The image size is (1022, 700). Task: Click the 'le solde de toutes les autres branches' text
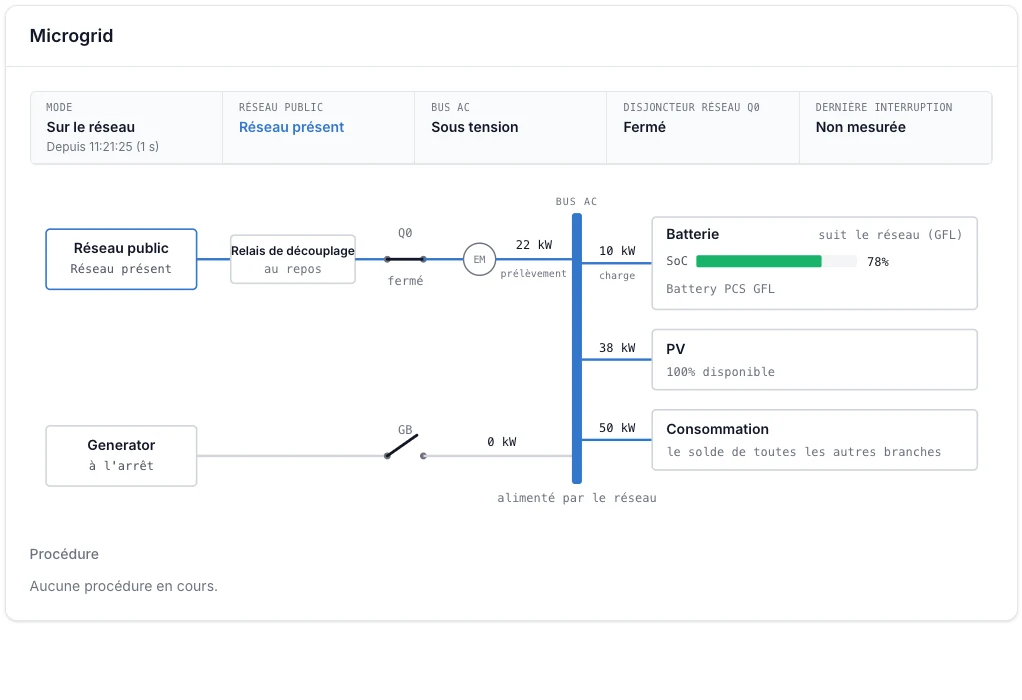click(x=804, y=452)
